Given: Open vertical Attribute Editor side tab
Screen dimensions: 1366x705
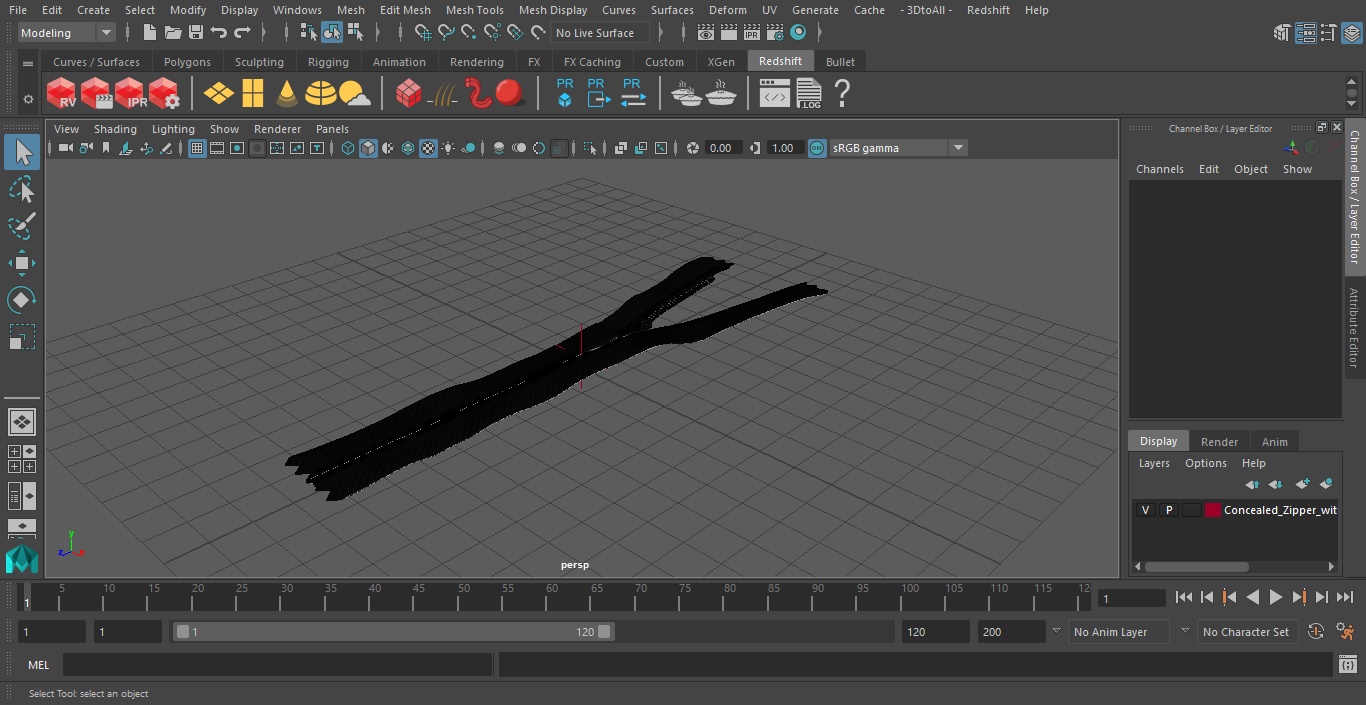Looking at the screenshot, I should pos(1355,328).
